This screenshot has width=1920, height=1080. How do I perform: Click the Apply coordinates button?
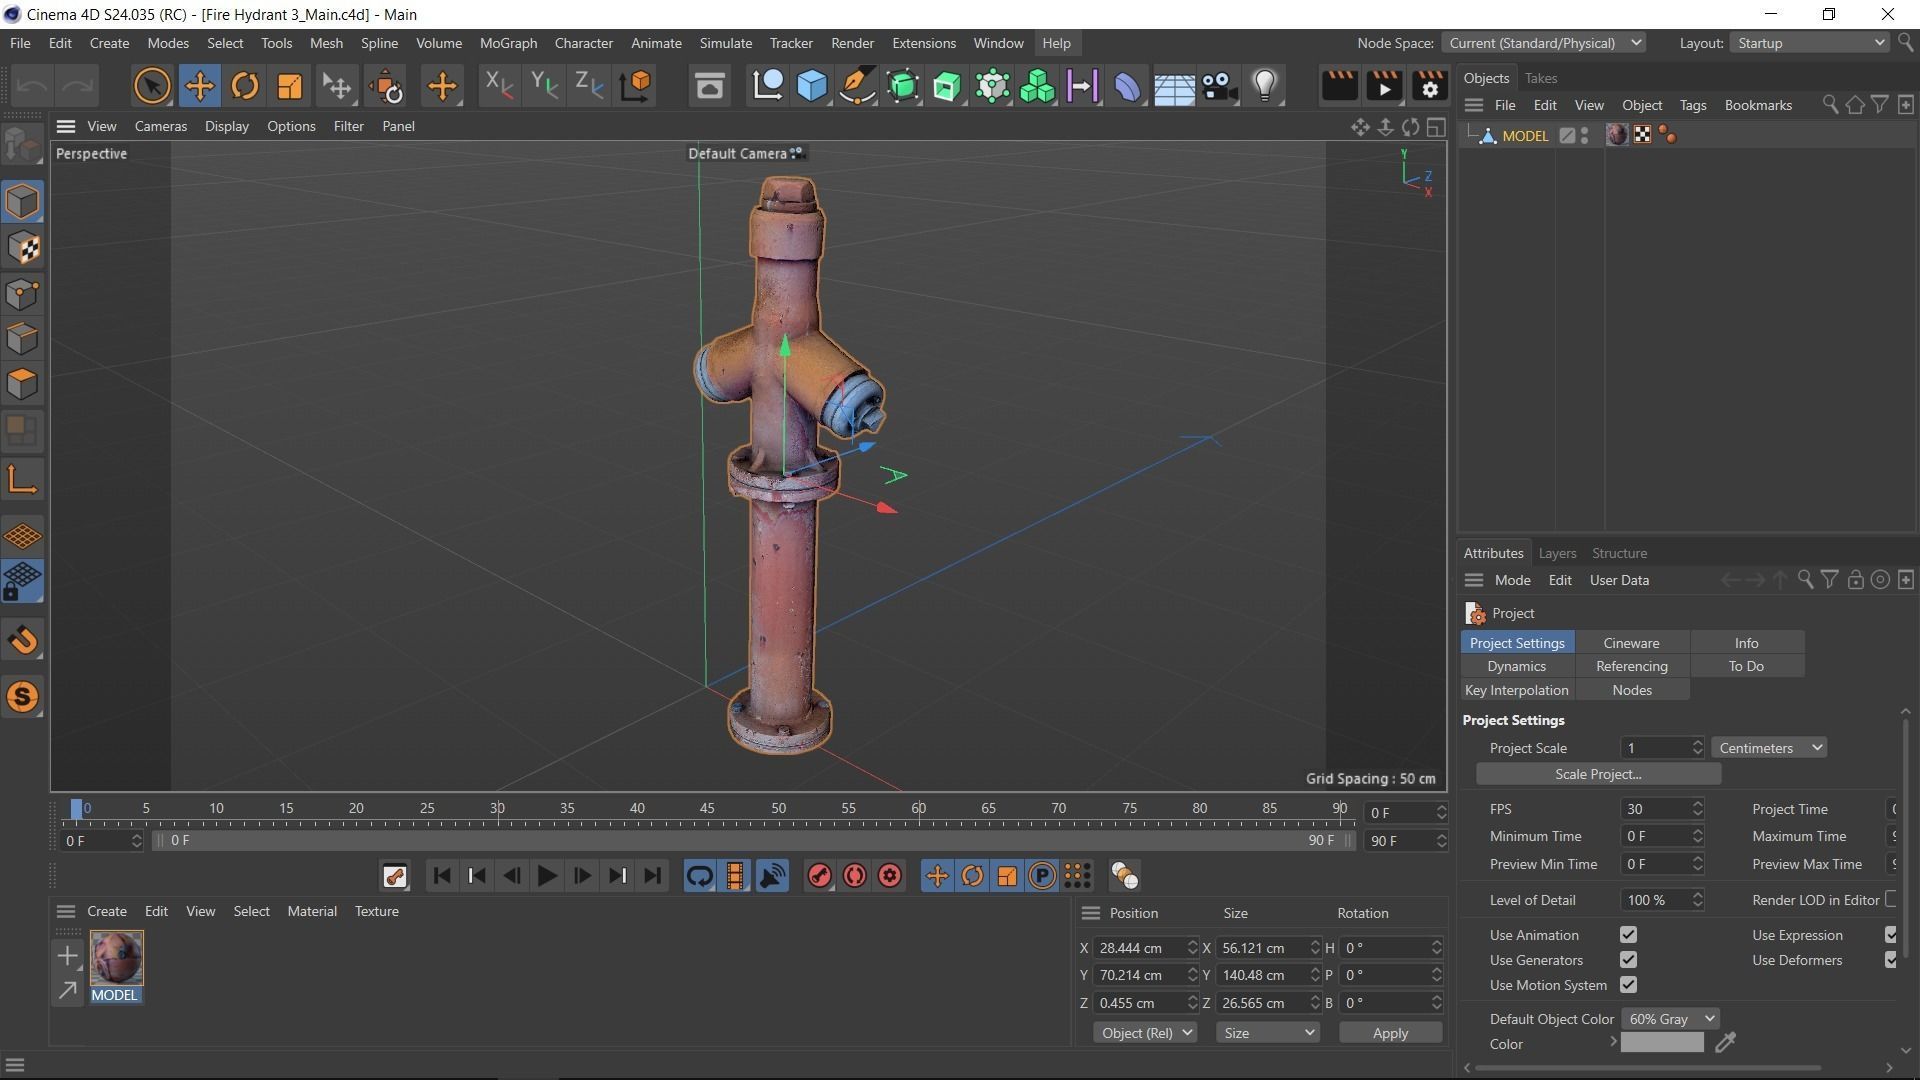[1390, 1033]
